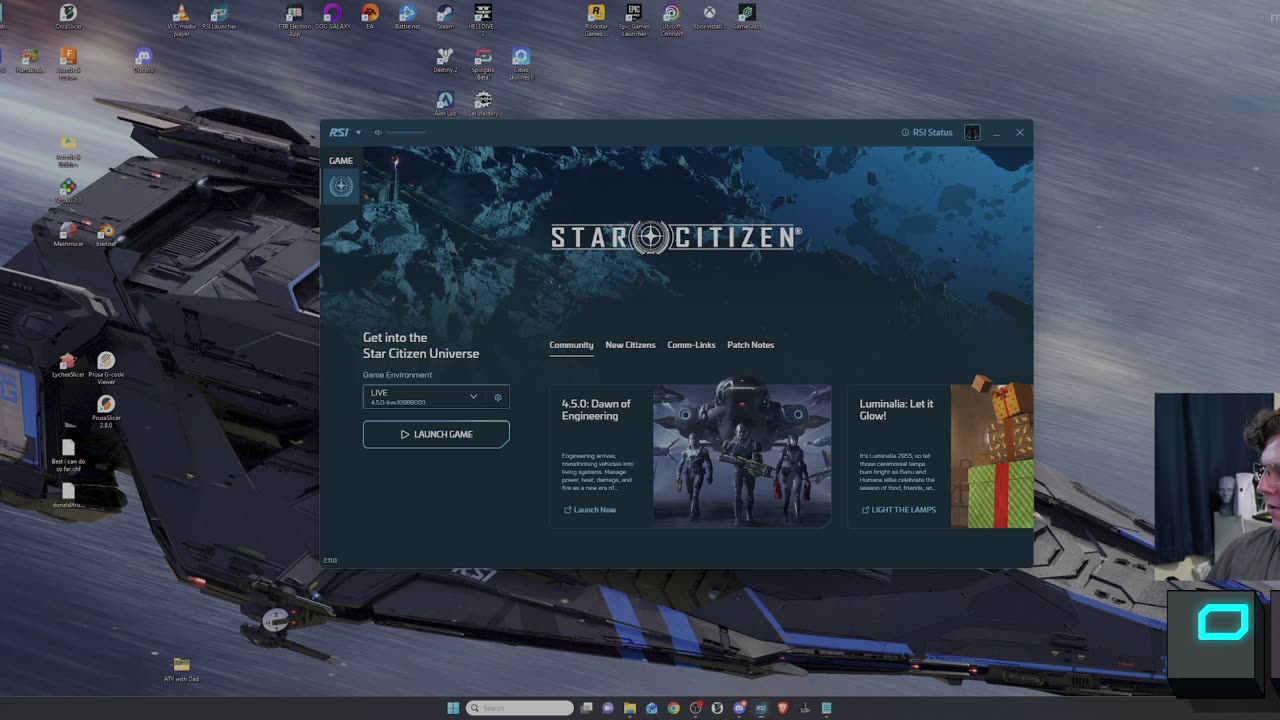Open the RSI Status link
Image resolution: width=1280 pixels, height=720 pixels.
click(x=927, y=132)
